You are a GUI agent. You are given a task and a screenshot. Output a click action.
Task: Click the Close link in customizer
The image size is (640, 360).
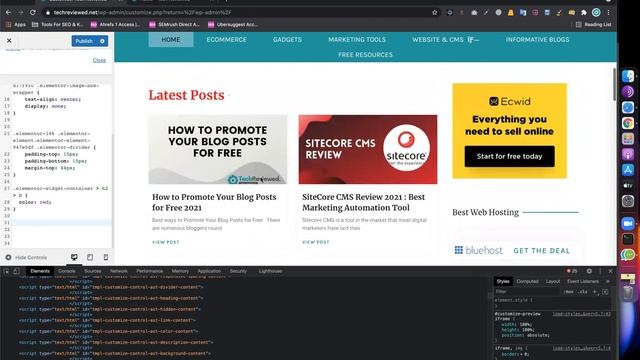99,60
